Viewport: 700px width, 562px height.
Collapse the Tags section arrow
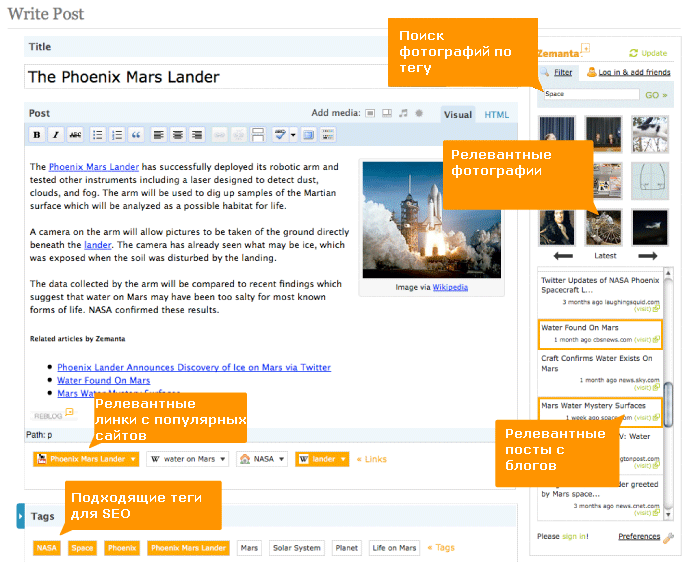click(x=21, y=516)
